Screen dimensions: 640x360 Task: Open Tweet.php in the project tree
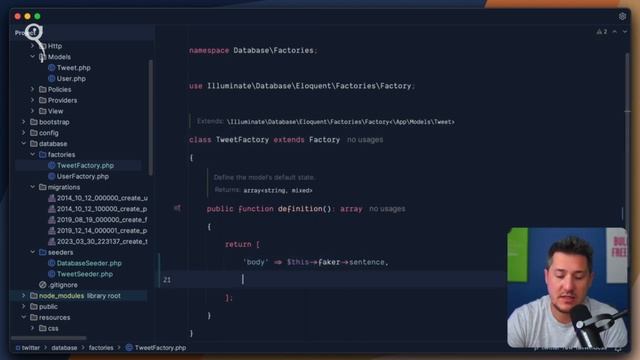[x=73, y=68]
